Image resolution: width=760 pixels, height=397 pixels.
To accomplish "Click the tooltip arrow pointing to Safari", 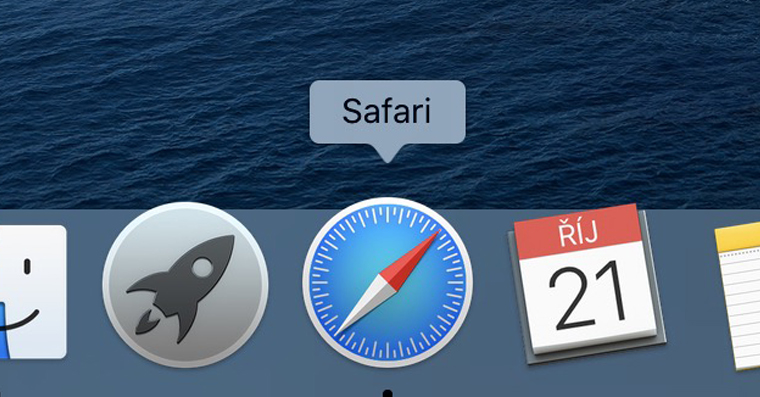I will point(387,152).
